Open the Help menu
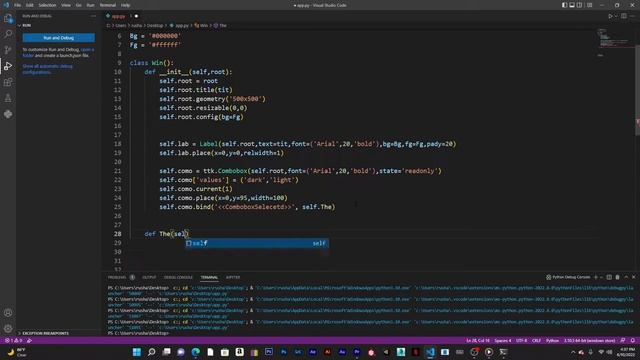 pyautogui.click(x=125, y=5)
